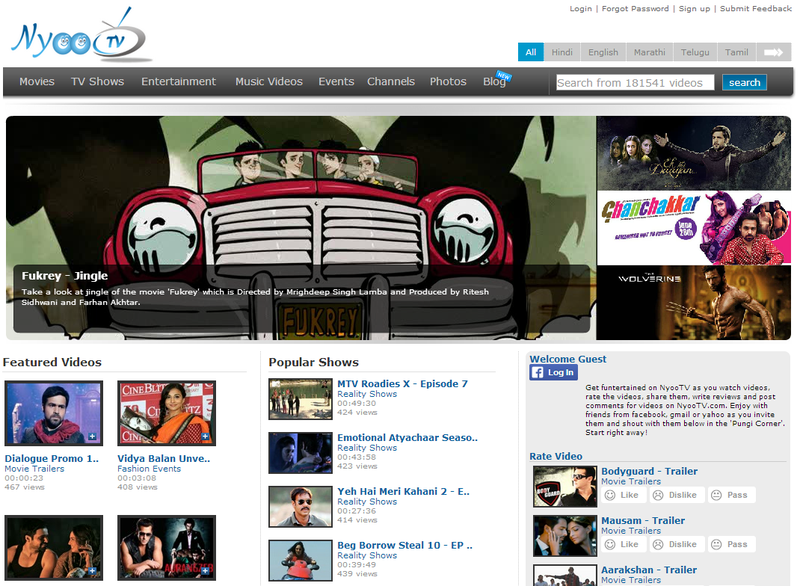Viewport: 800px width, 586px height.
Task: Add Dialogue Promo video via plus icon
Action: click(x=92, y=437)
